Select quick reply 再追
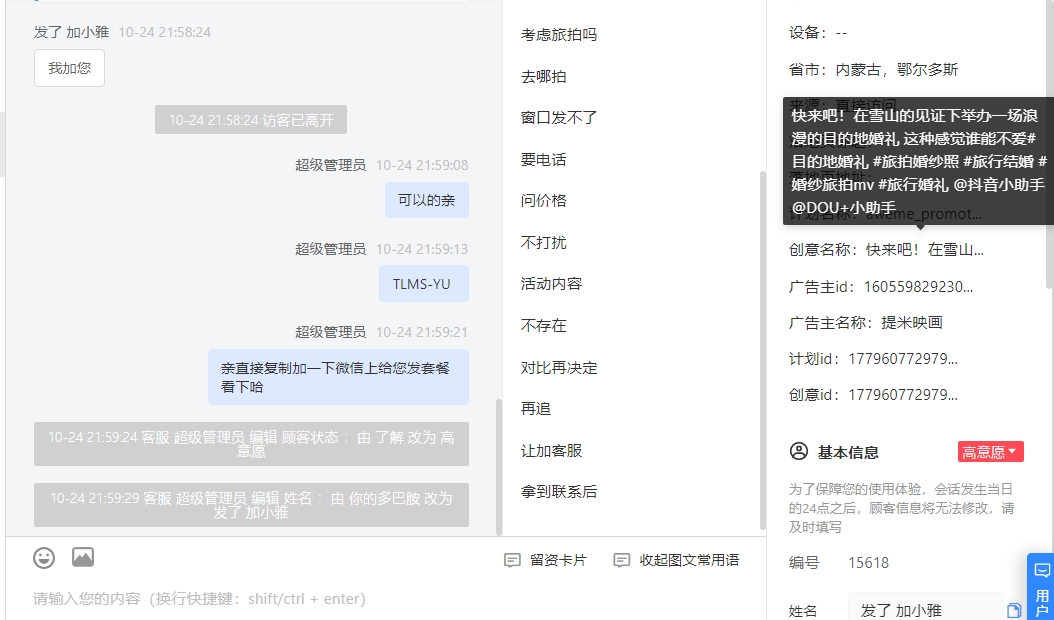The height and width of the screenshot is (620, 1054). (x=536, y=408)
